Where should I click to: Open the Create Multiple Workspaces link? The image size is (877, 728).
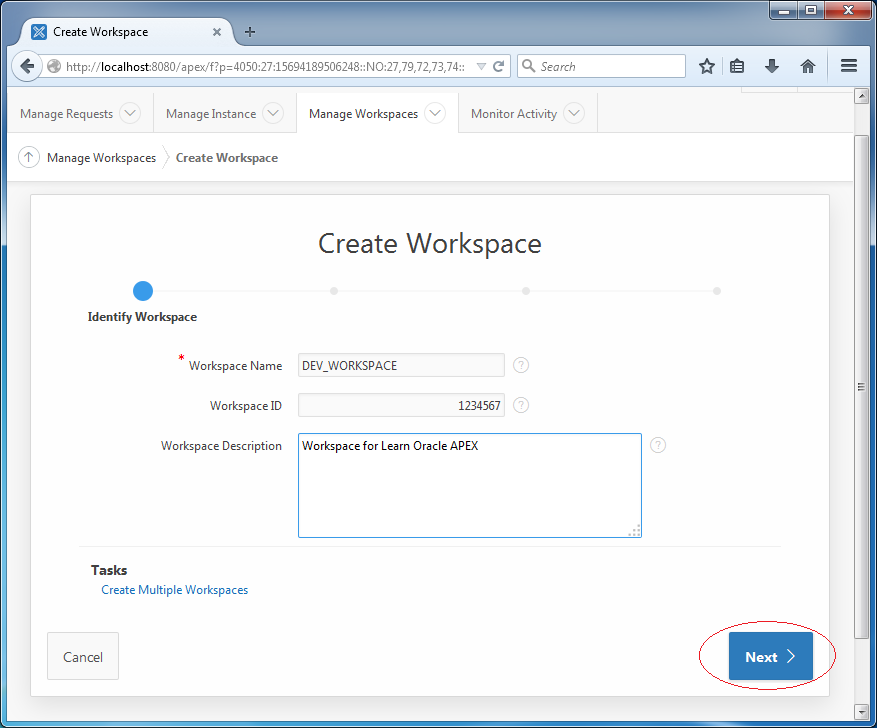click(175, 590)
